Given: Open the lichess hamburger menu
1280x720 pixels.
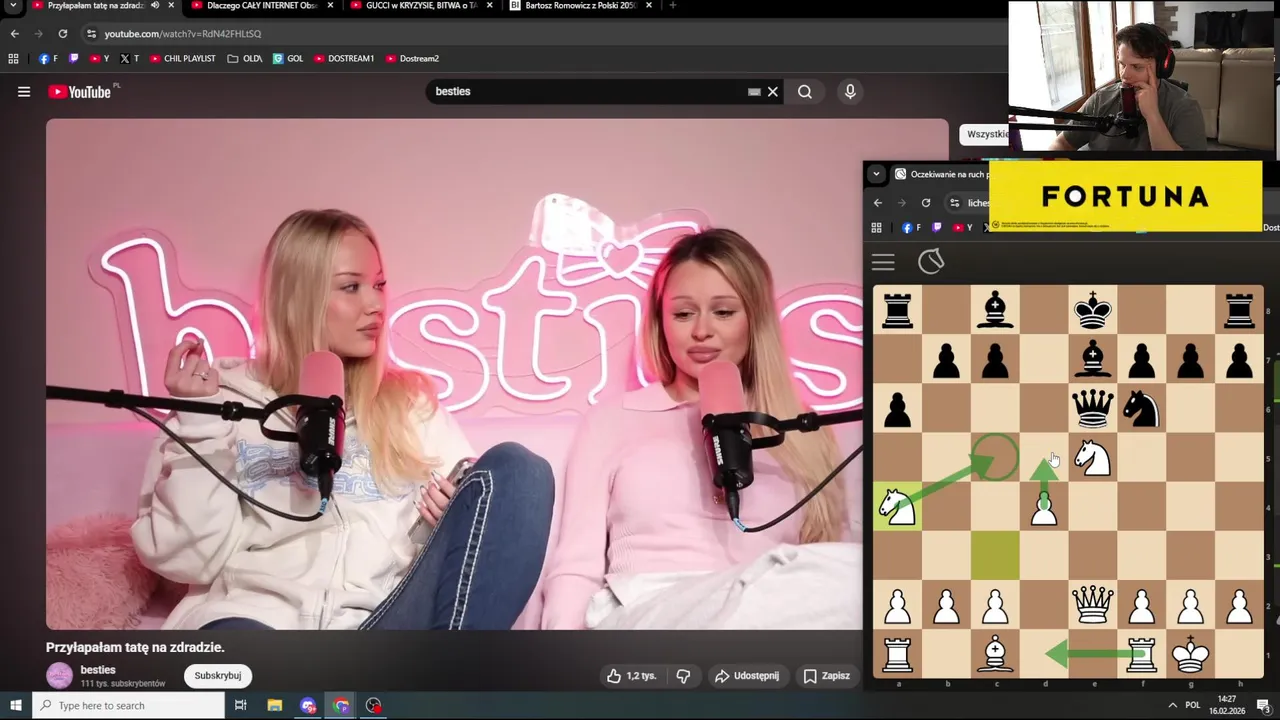Looking at the screenshot, I should (883, 262).
